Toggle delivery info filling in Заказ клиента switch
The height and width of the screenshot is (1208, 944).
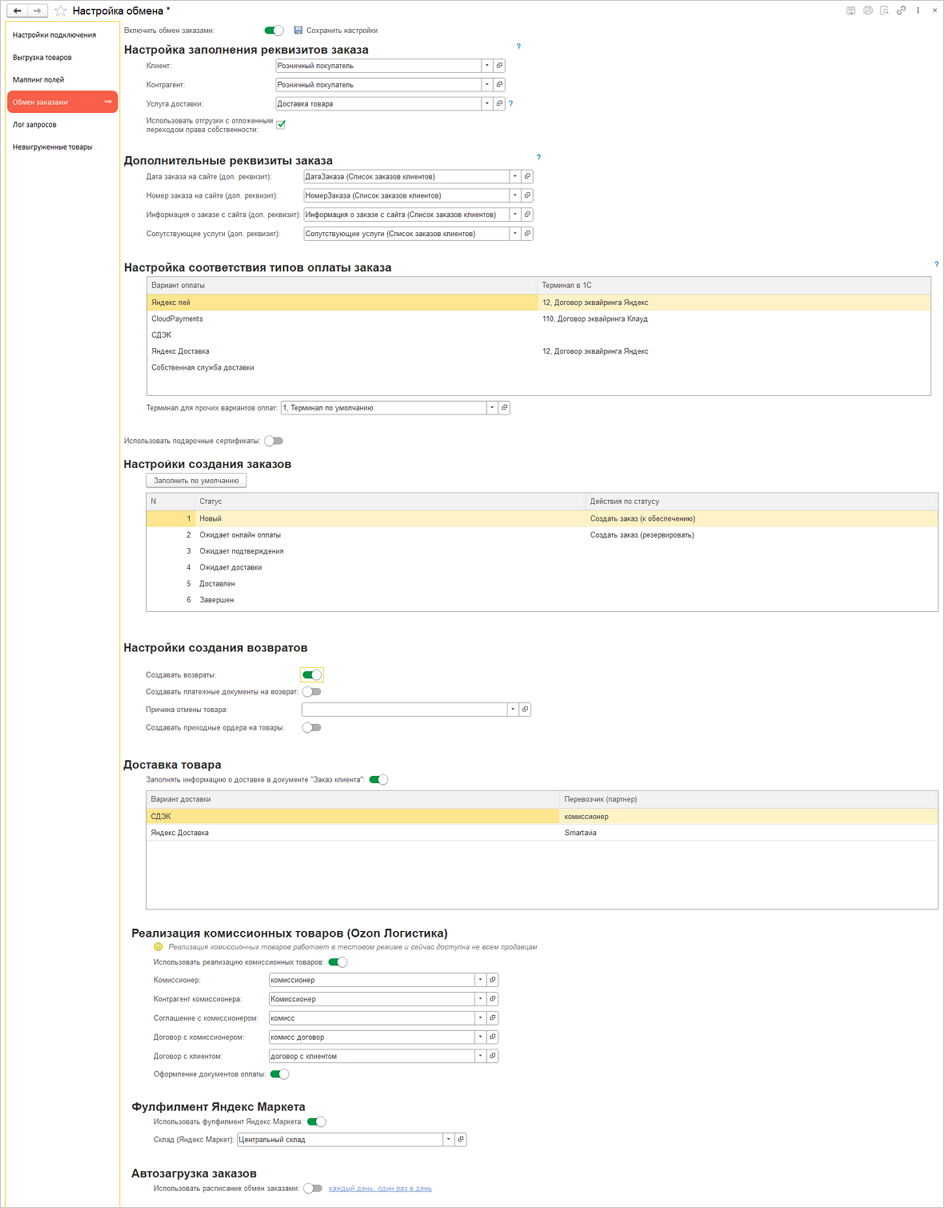click(x=378, y=780)
